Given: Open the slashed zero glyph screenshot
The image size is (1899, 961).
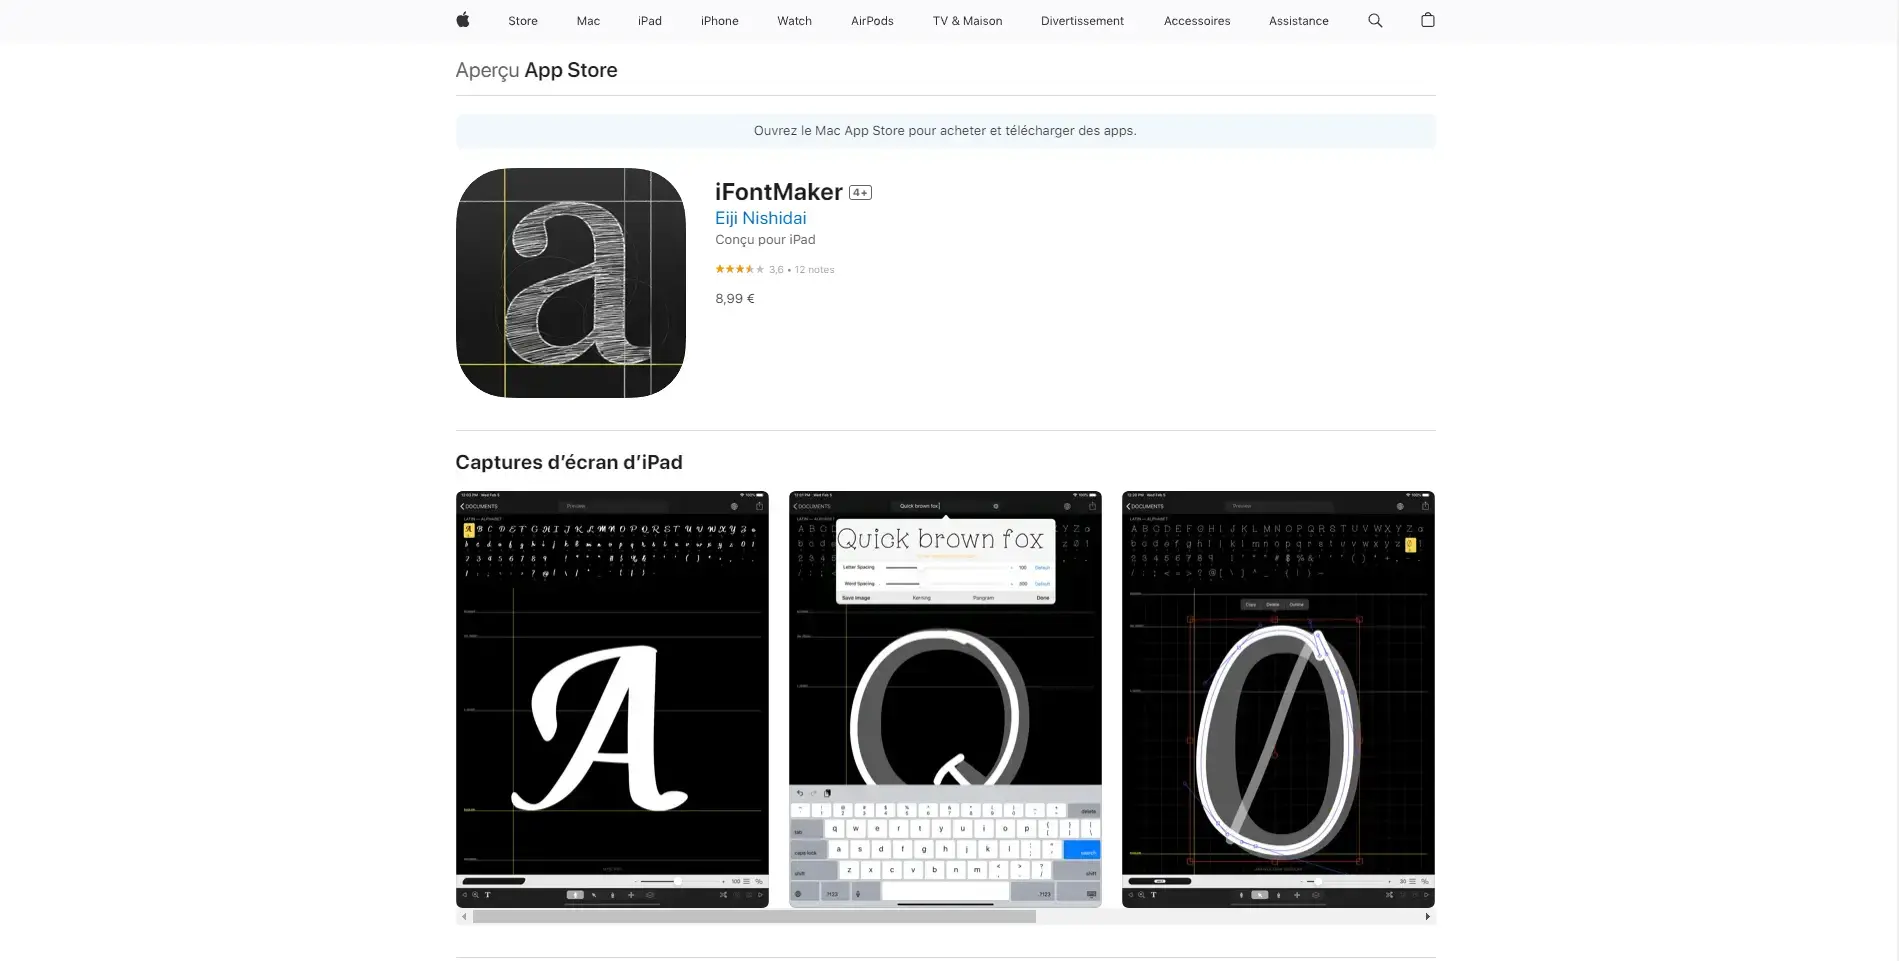Looking at the screenshot, I should (1278, 699).
